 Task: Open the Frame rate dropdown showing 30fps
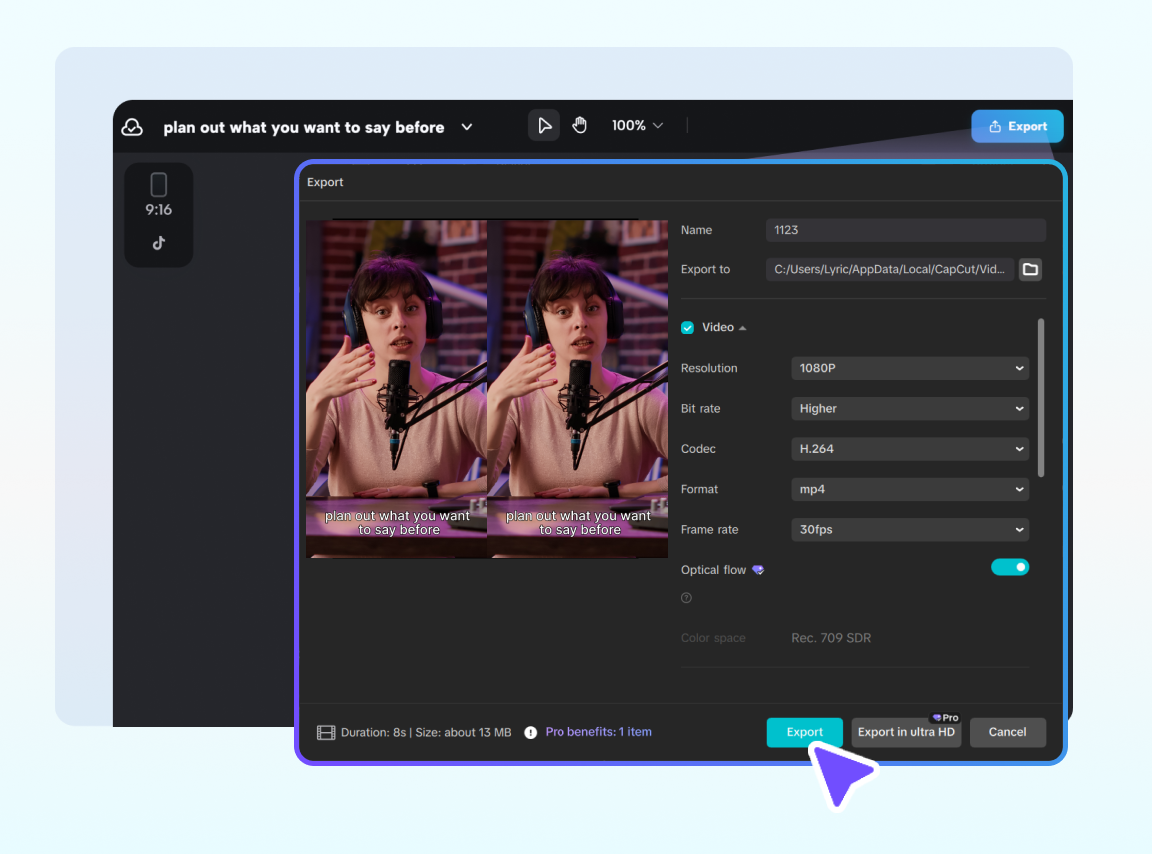909,529
